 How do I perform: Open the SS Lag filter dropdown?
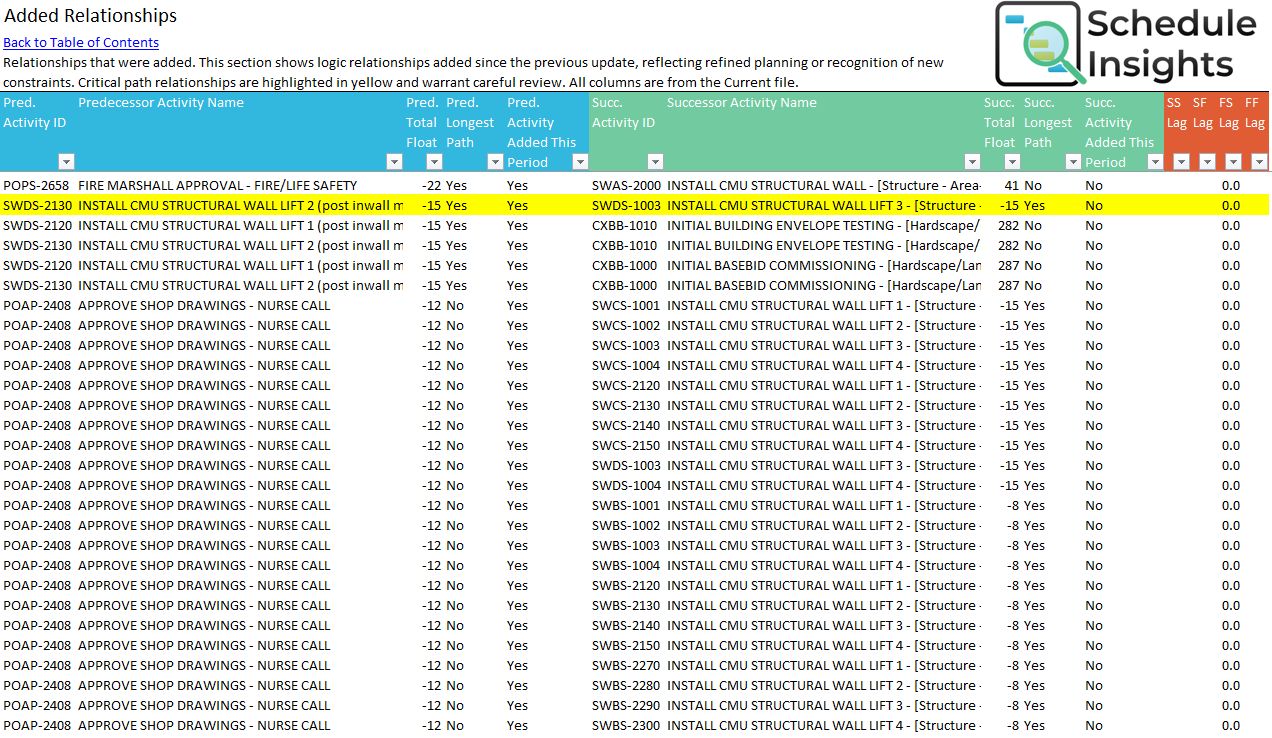click(x=1181, y=162)
